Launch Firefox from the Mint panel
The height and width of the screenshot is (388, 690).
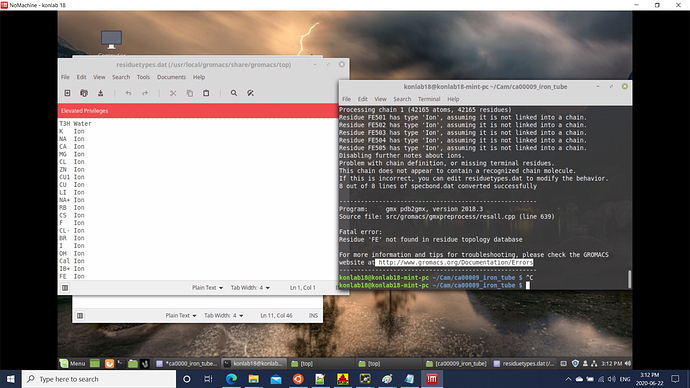(109, 363)
